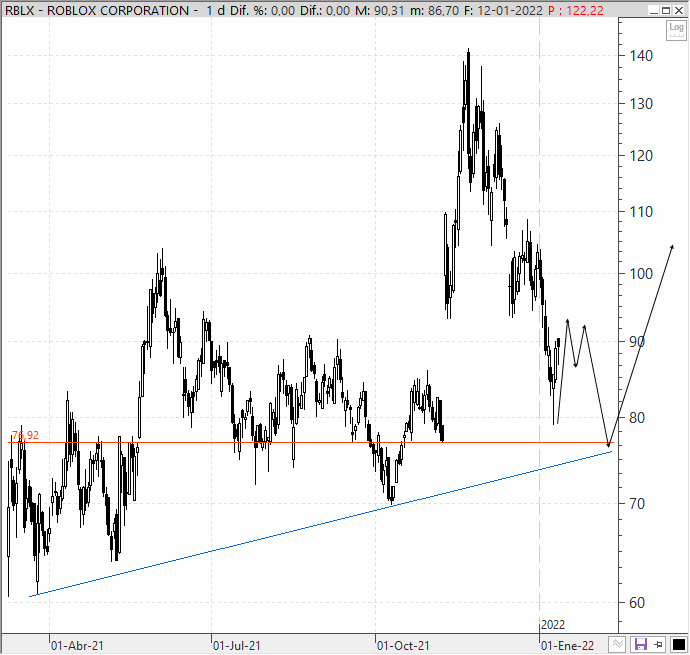Click the 01-Ene-22 date label
This screenshot has height=655, width=690.
point(567,646)
